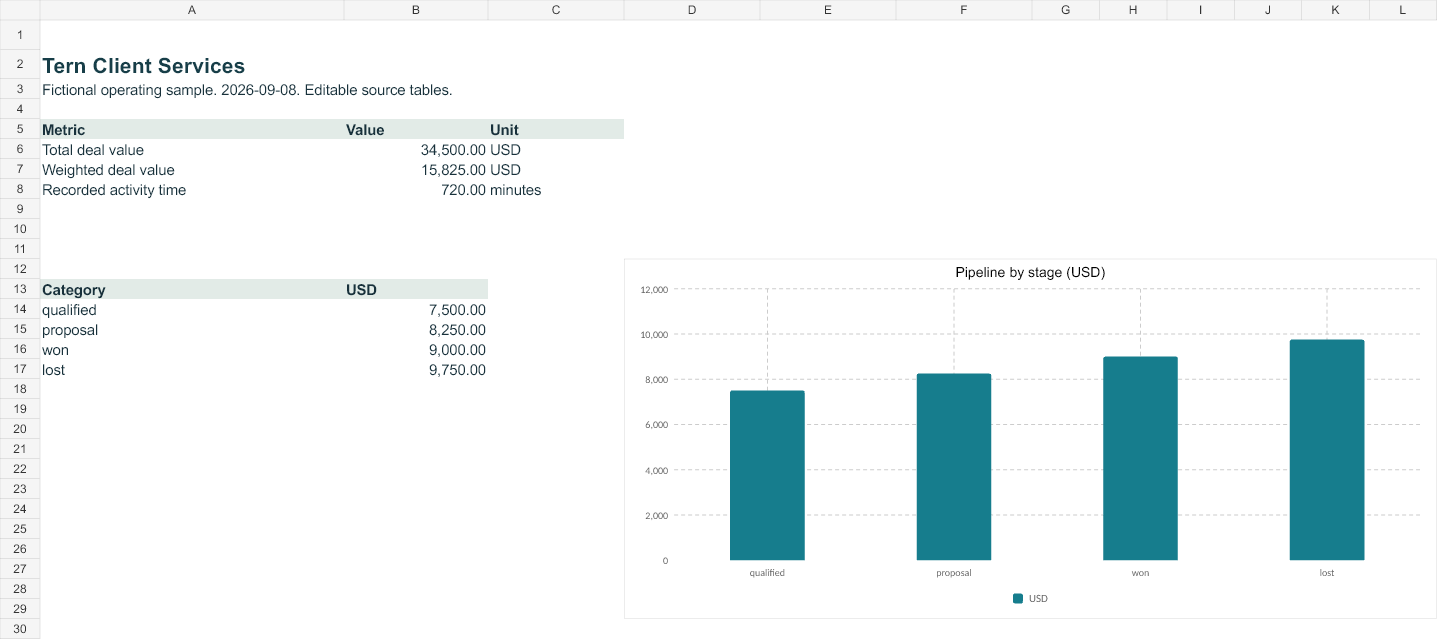Click the 'lost' chart axis label
The image size is (1437, 639).
point(1327,574)
